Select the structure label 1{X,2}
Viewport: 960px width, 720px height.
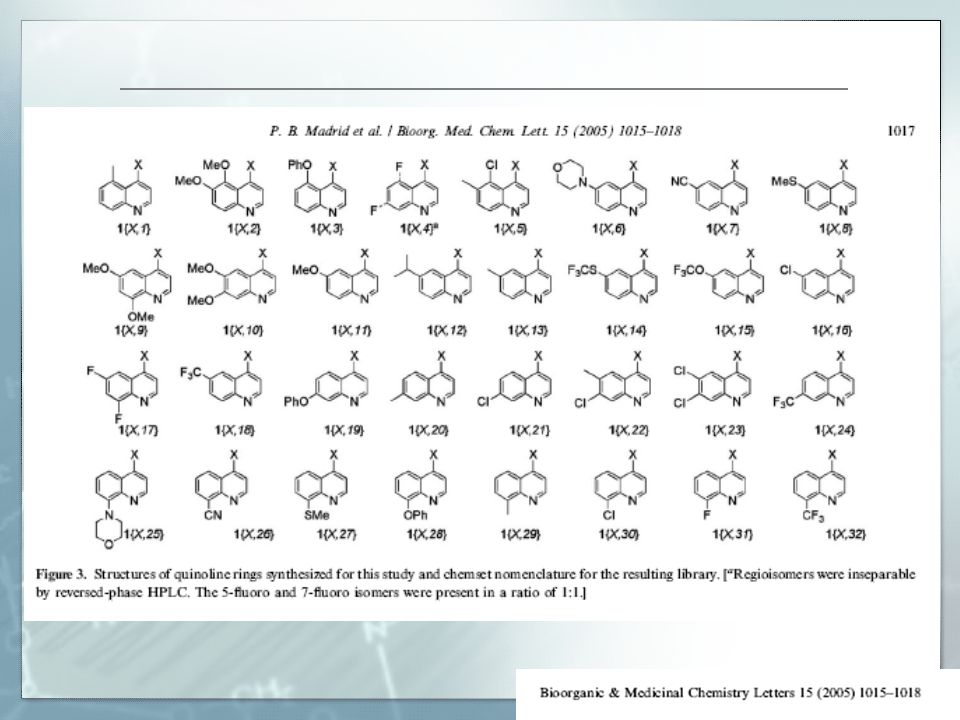244,229
